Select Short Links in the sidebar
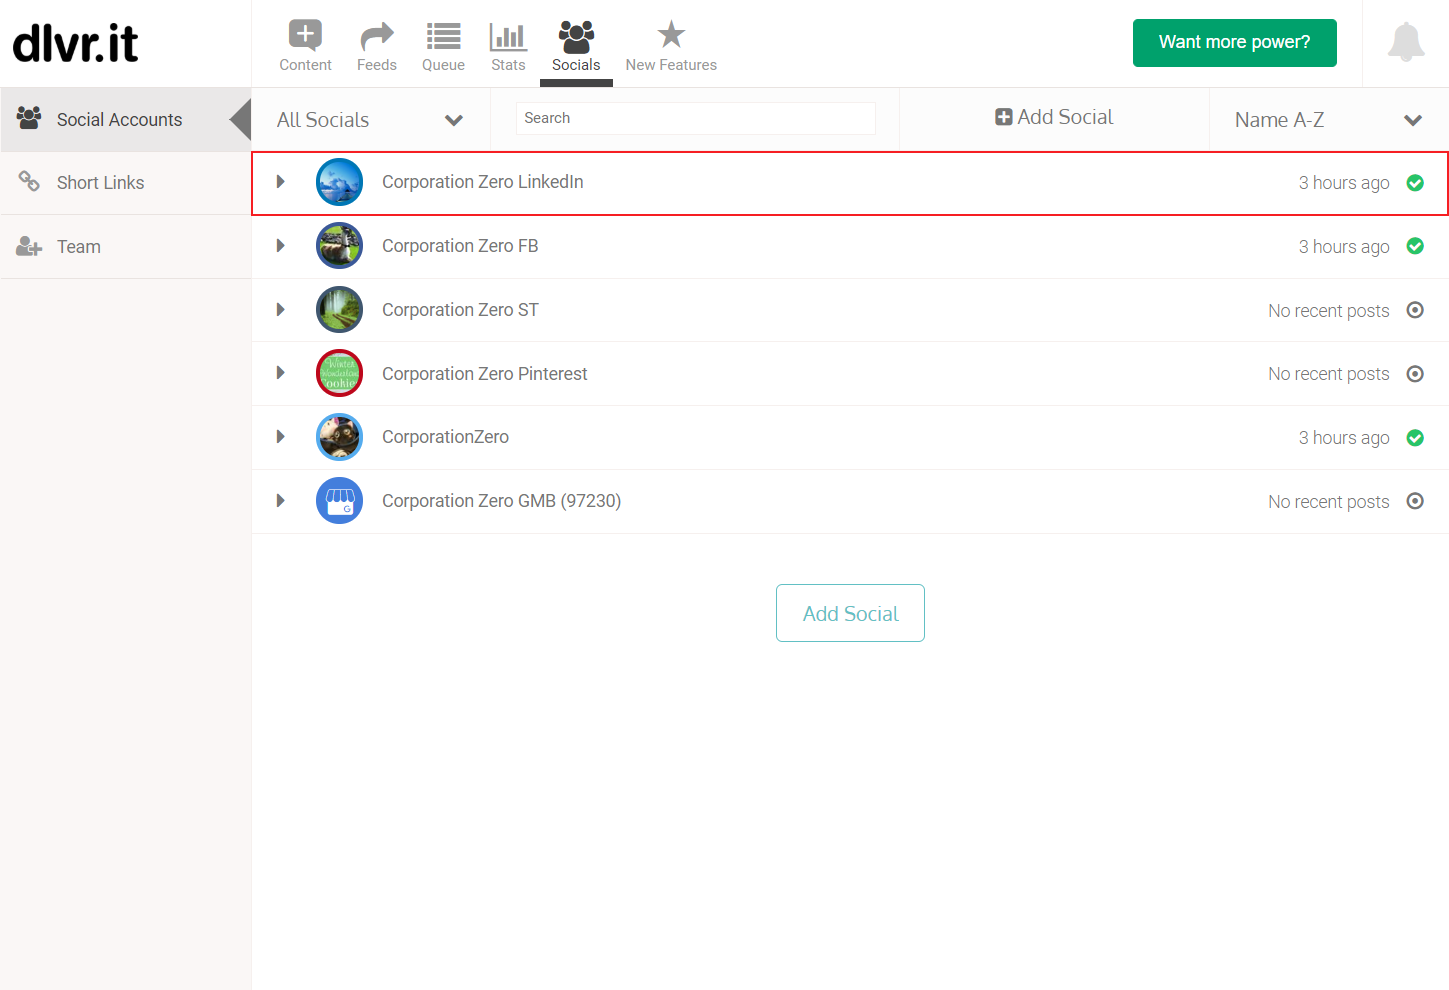 (x=125, y=183)
